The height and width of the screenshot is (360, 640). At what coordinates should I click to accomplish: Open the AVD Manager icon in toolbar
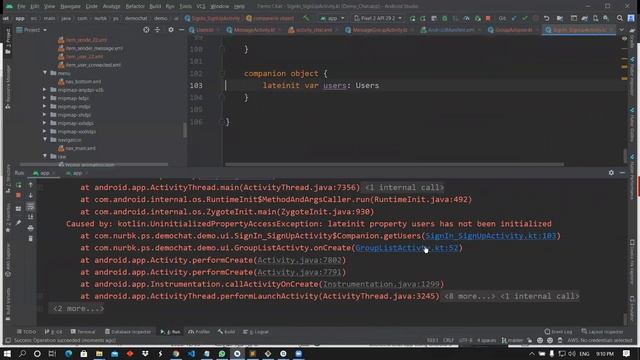click(596, 18)
